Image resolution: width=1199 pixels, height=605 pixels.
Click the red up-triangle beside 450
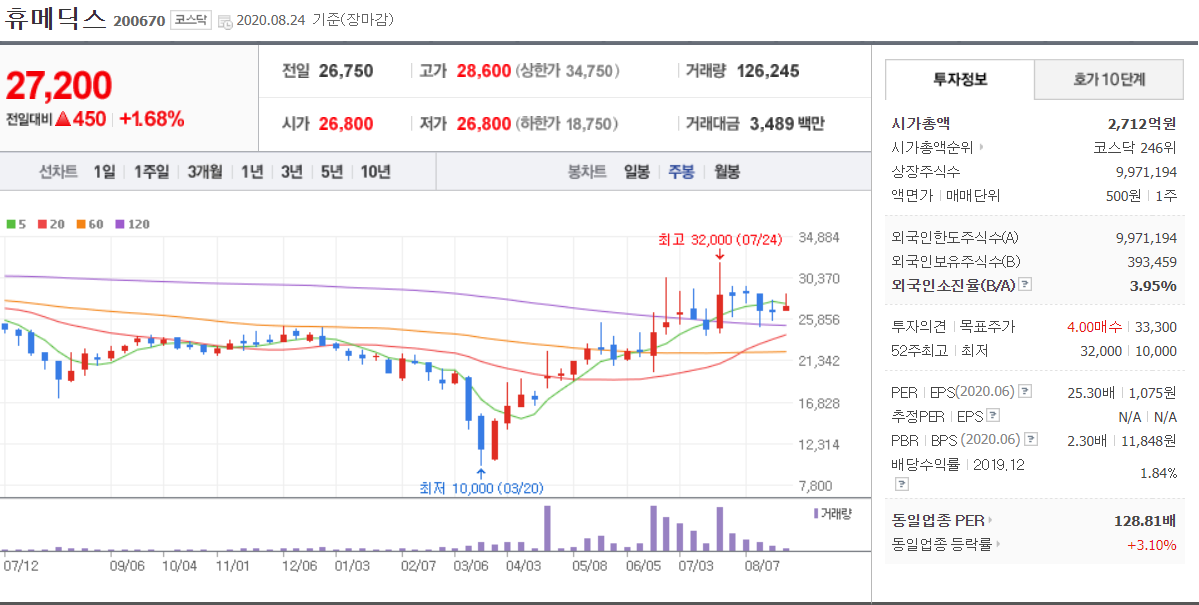[63, 119]
